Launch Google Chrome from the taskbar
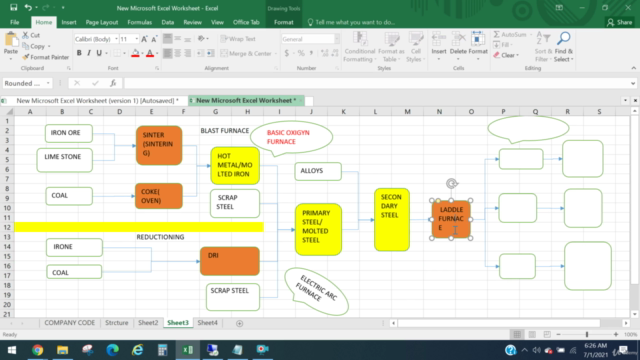Screen dimensions: 640x360 pyautogui.click(x=38, y=350)
